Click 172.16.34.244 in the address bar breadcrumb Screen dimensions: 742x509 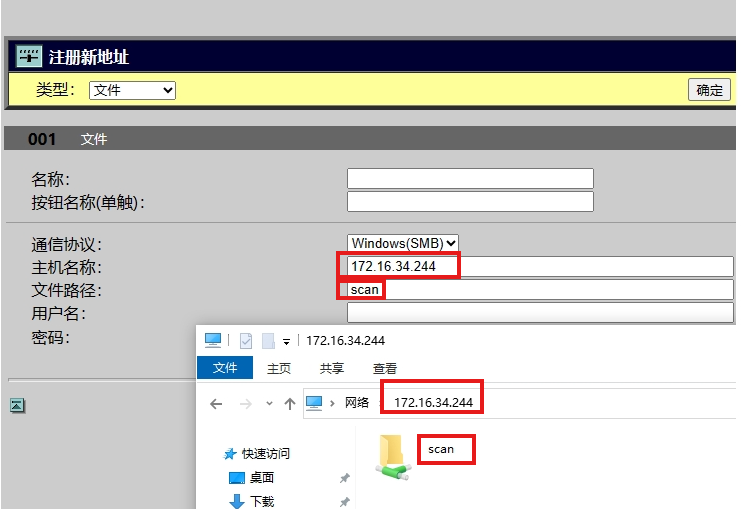(x=433, y=403)
